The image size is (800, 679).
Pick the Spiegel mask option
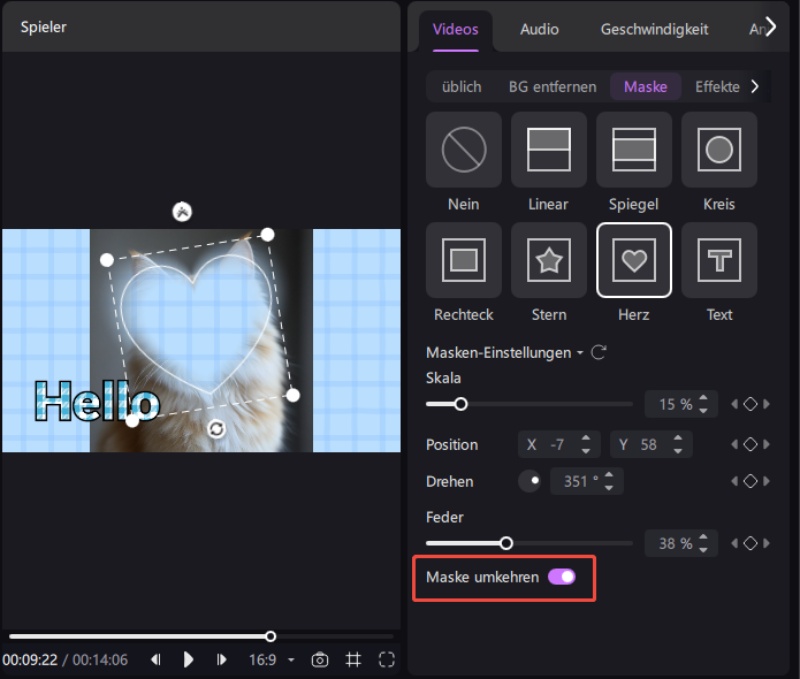[634, 150]
